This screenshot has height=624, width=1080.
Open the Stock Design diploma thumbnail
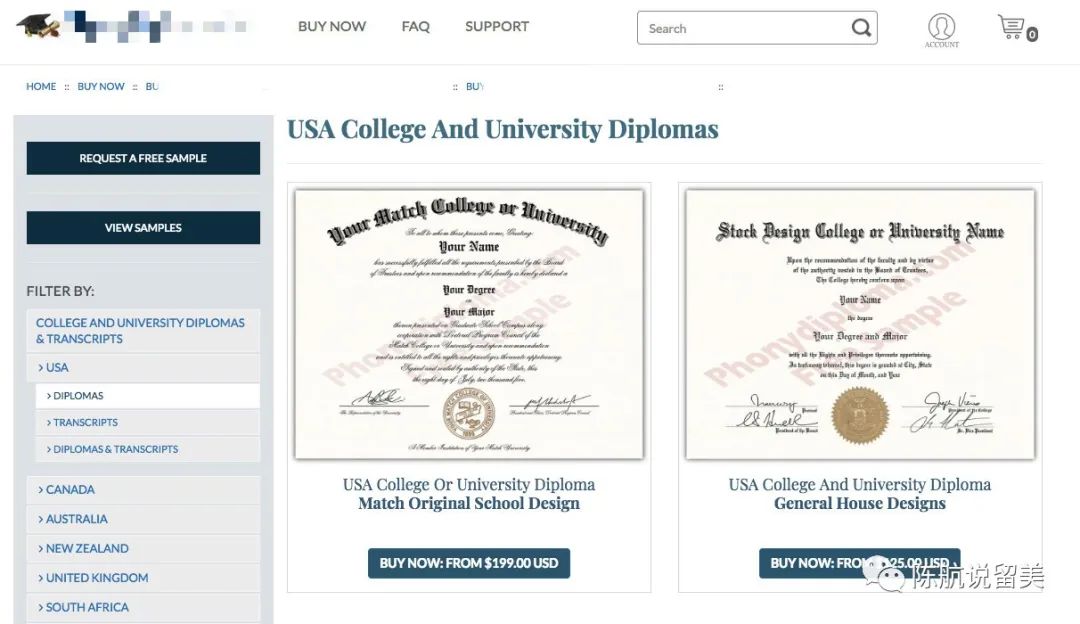point(860,324)
